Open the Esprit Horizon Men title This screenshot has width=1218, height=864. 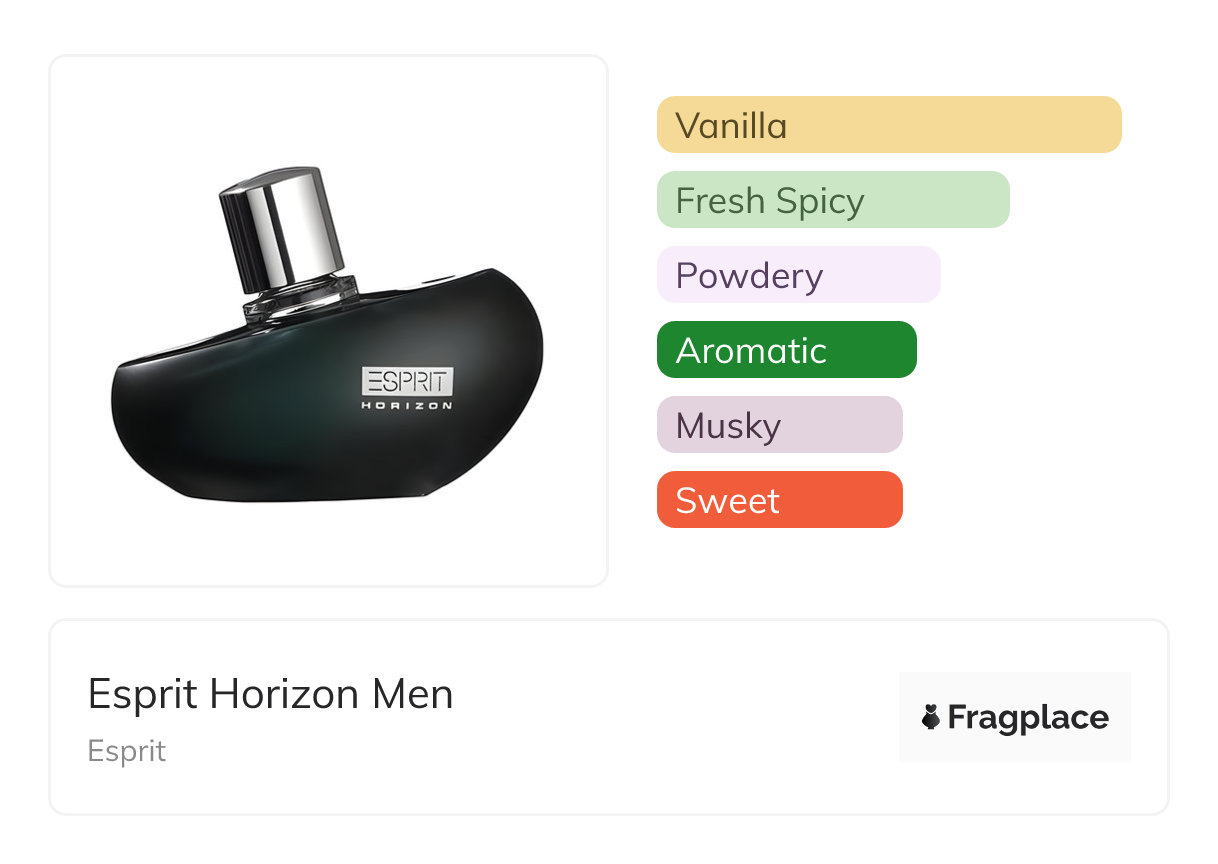[x=270, y=694]
